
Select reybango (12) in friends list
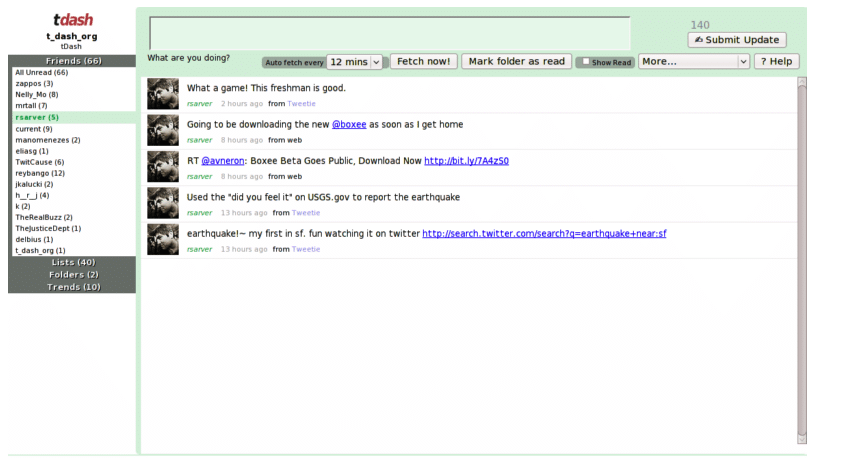pyautogui.click(x=40, y=173)
